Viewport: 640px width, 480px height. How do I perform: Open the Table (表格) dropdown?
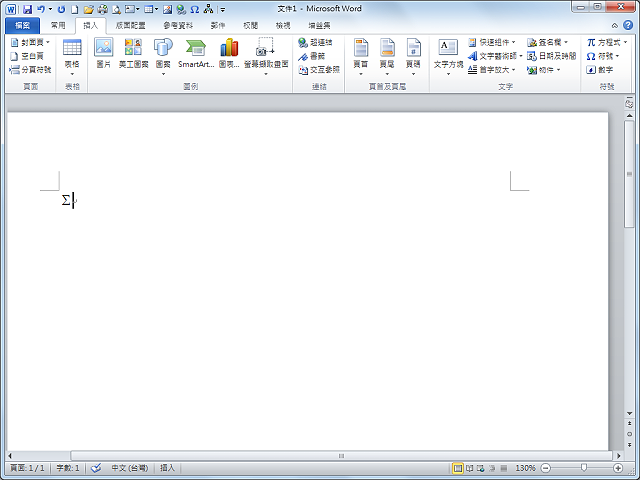(x=72, y=57)
